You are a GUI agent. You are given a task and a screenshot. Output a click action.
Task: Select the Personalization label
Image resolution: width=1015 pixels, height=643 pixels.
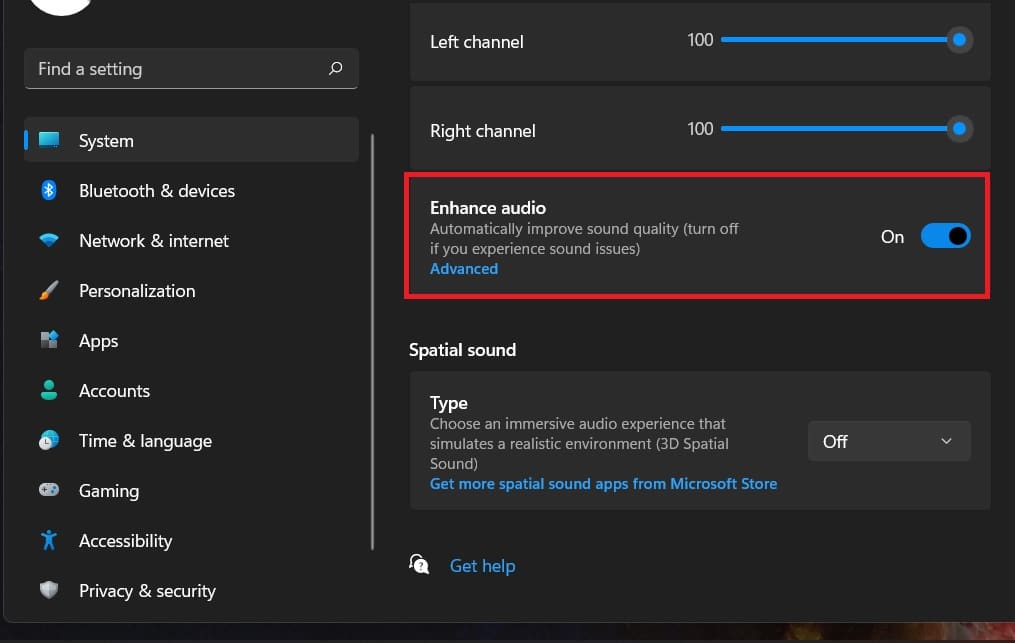(137, 291)
